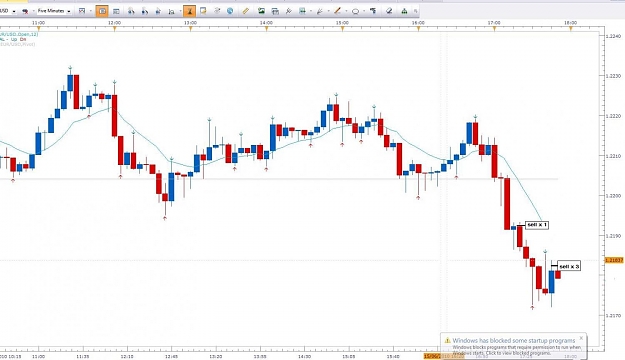
Task: Click the yellow sticky note icon
Action: tap(203, 11)
